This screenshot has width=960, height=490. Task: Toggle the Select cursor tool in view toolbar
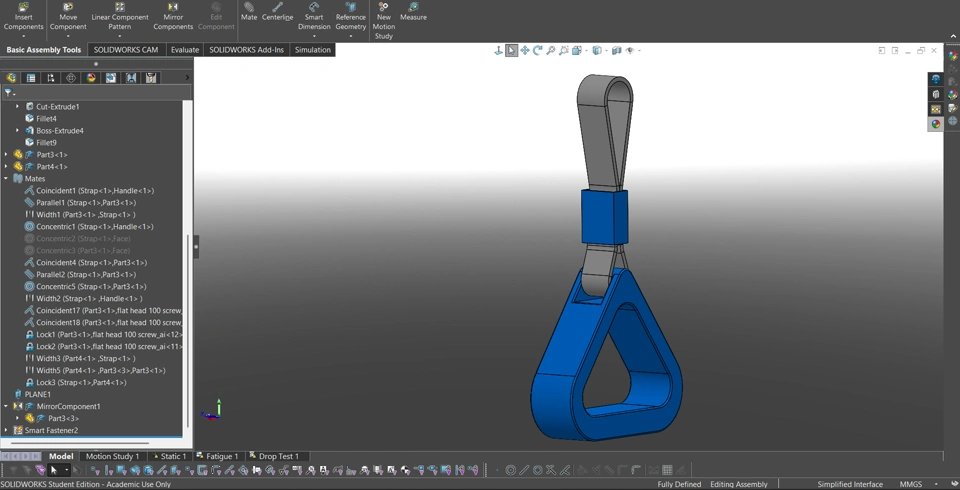coord(511,50)
